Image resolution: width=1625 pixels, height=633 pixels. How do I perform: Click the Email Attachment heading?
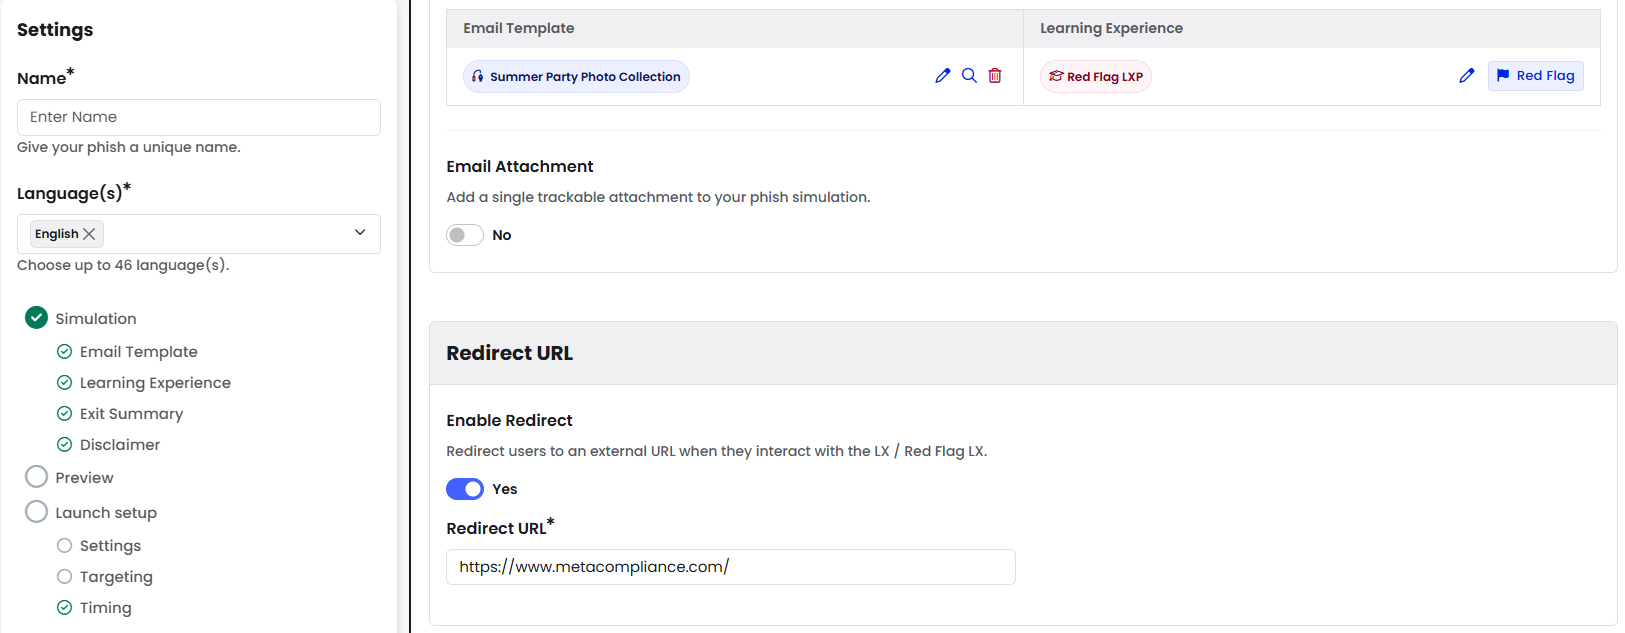(x=520, y=166)
